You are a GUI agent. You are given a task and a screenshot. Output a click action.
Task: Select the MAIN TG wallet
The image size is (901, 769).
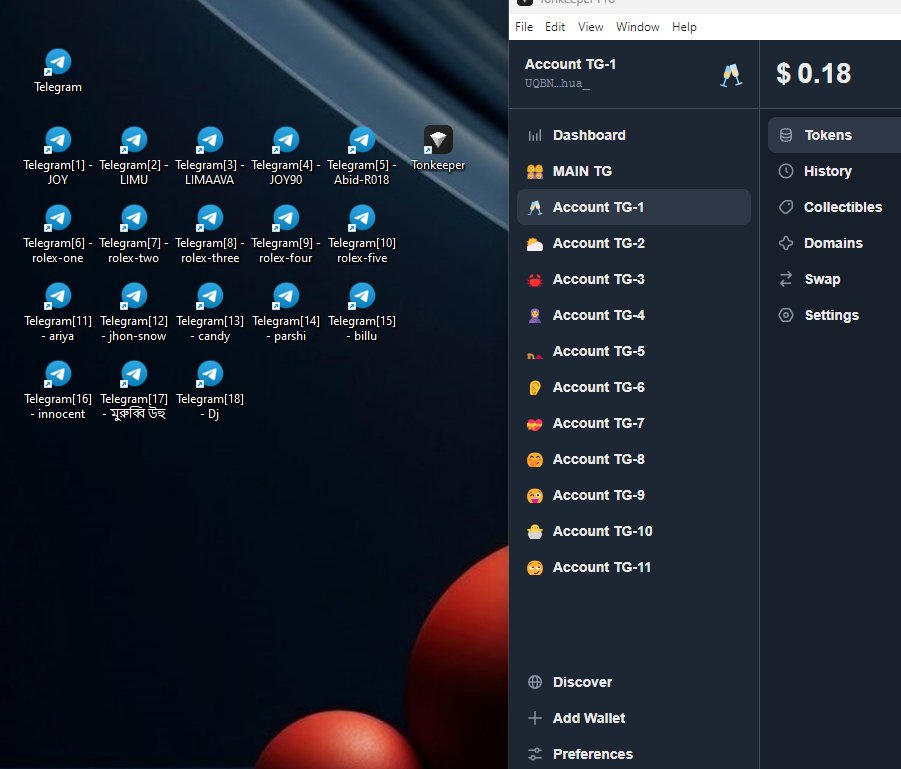tap(634, 171)
